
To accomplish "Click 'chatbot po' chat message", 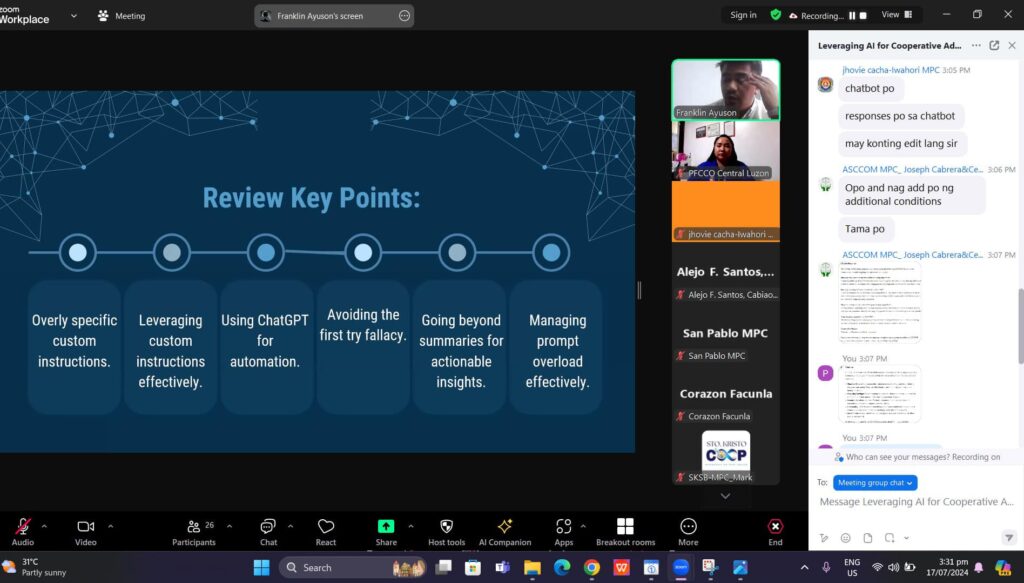I will [869, 88].
